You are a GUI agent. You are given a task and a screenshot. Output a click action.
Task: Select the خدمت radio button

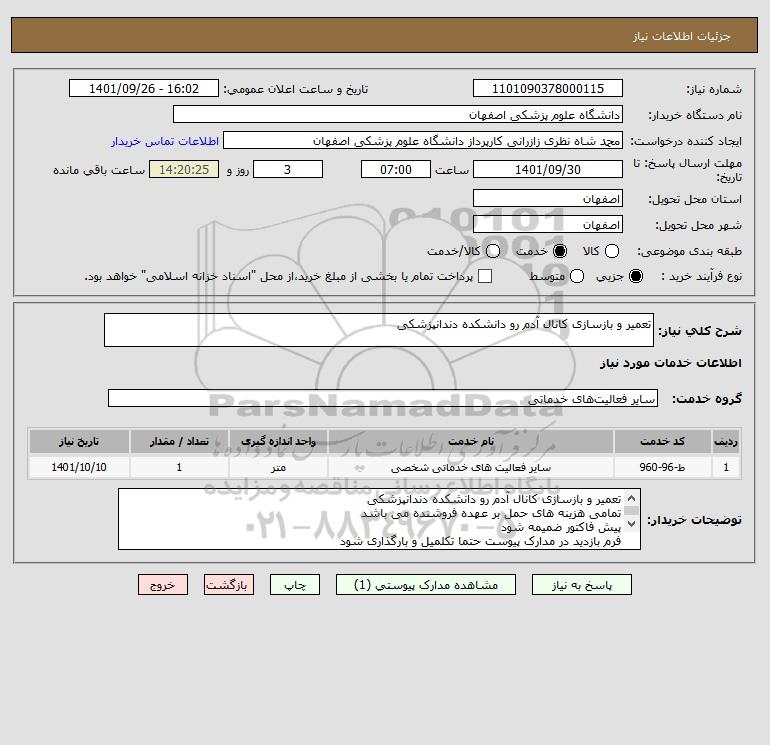click(559, 251)
